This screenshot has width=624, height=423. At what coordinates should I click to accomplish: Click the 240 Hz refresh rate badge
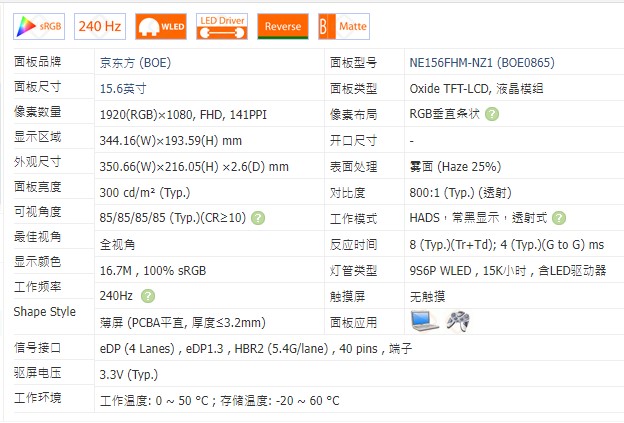point(100,26)
